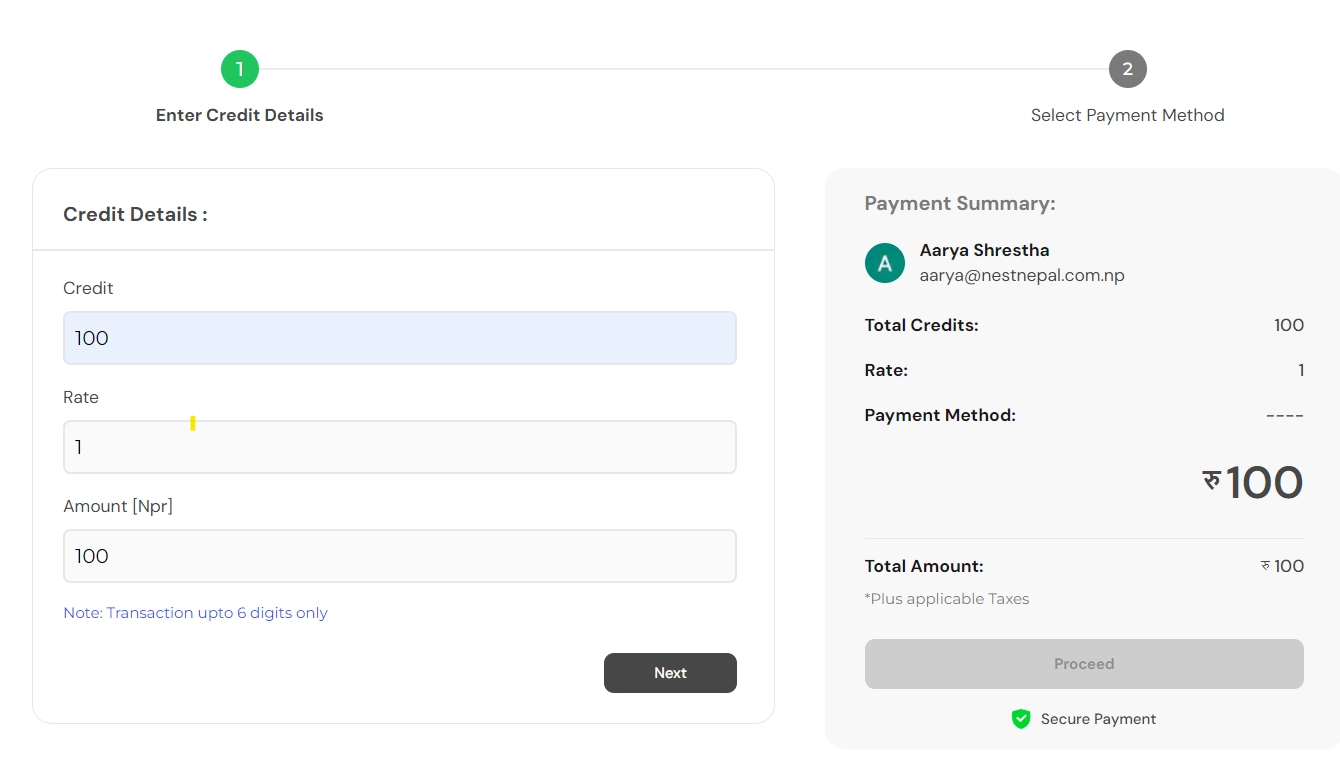Screen dimensions: 1340x762
Task: Click the Credit Details heading
Action: point(135,214)
